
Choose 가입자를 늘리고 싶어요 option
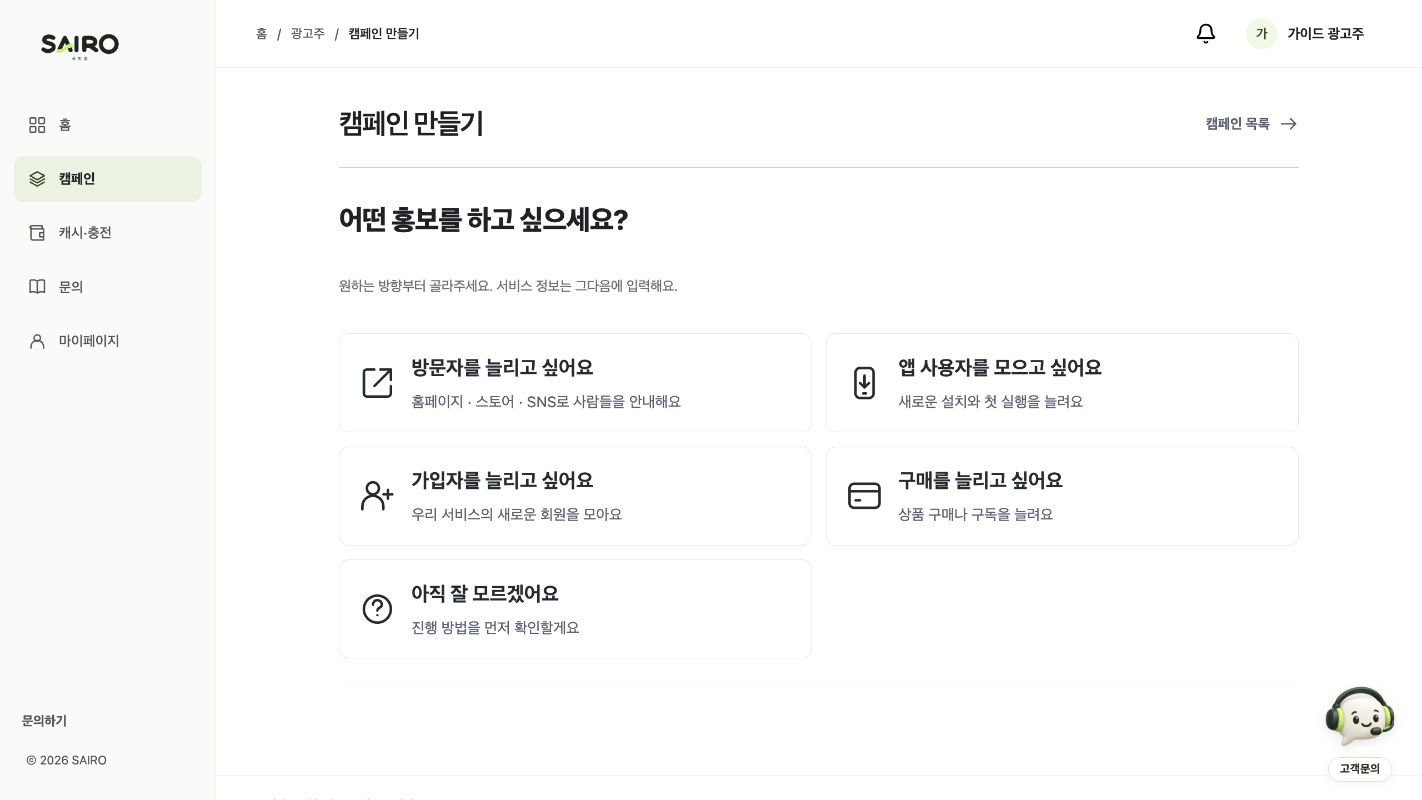click(x=575, y=496)
